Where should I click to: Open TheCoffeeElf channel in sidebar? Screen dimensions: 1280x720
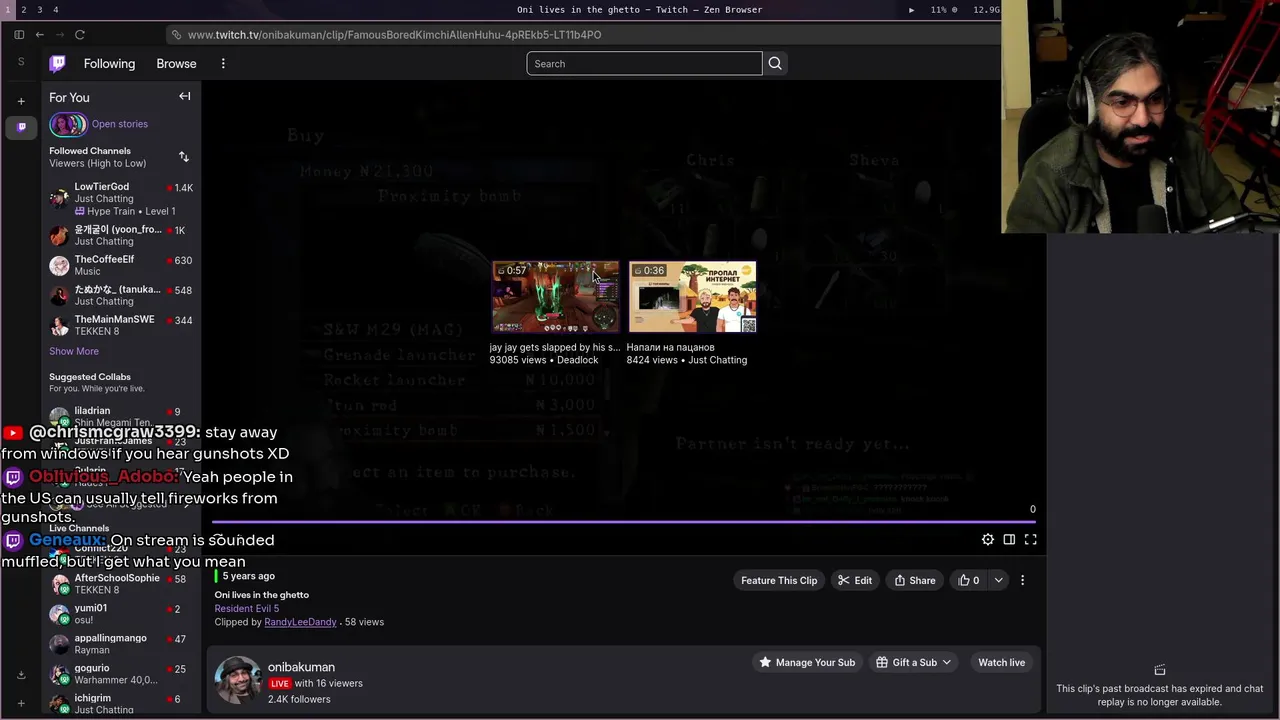[121, 265]
